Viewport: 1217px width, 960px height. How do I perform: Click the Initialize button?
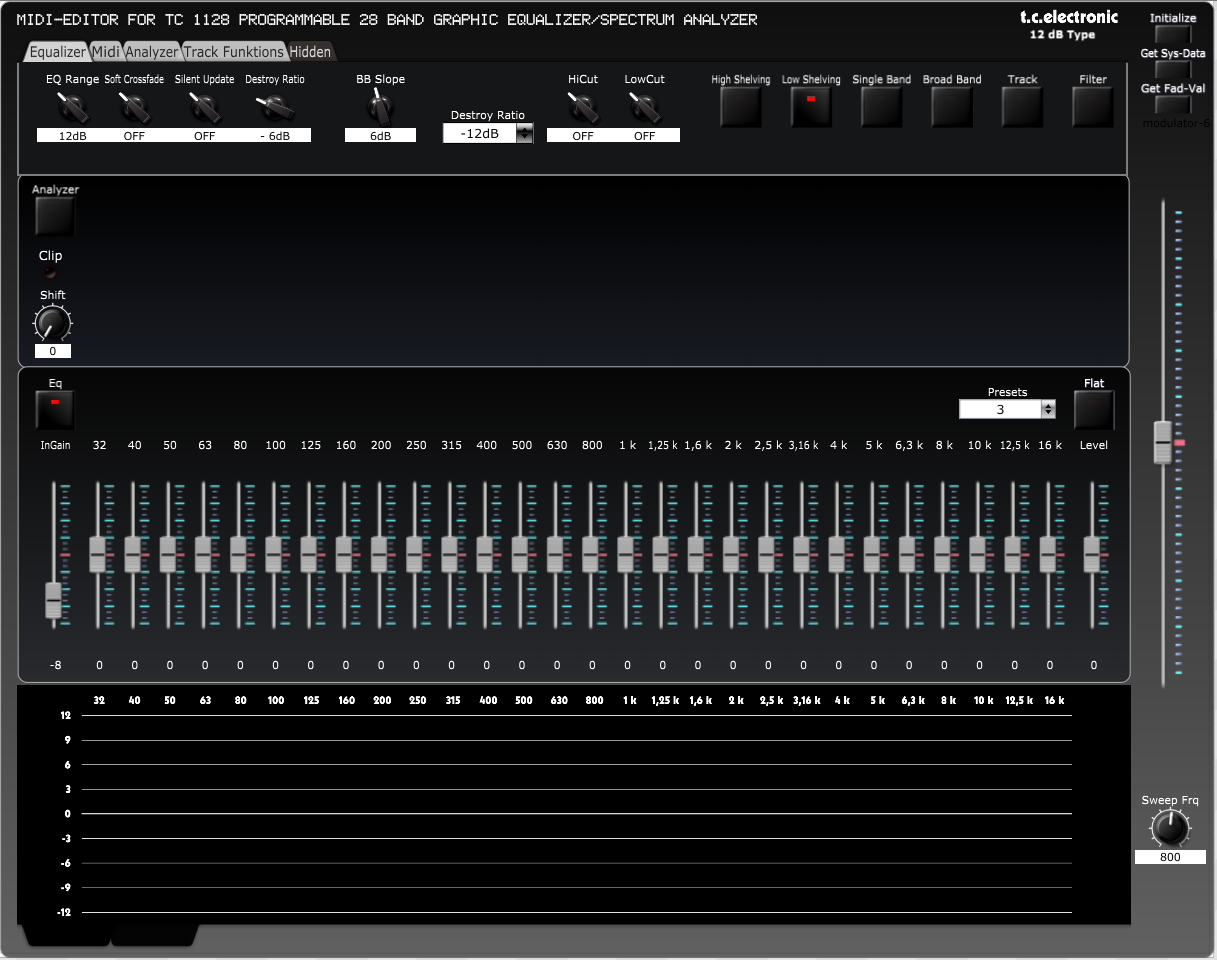click(x=1172, y=32)
